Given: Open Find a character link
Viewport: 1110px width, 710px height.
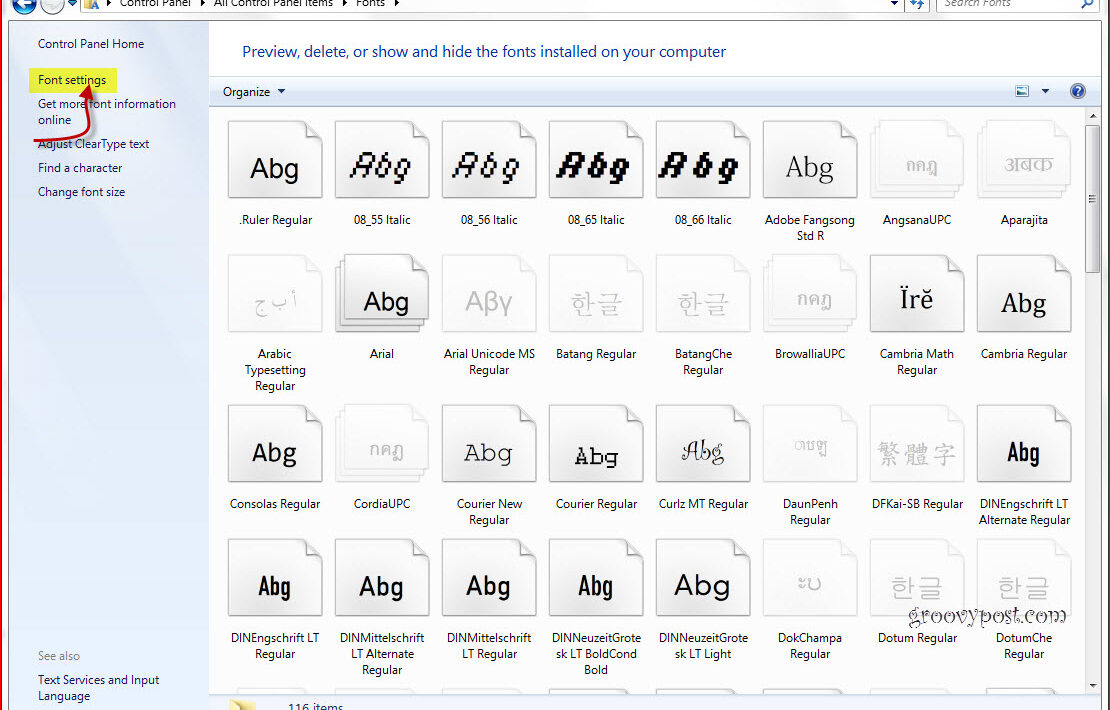Looking at the screenshot, I should pyautogui.click(x=80, y=168).
